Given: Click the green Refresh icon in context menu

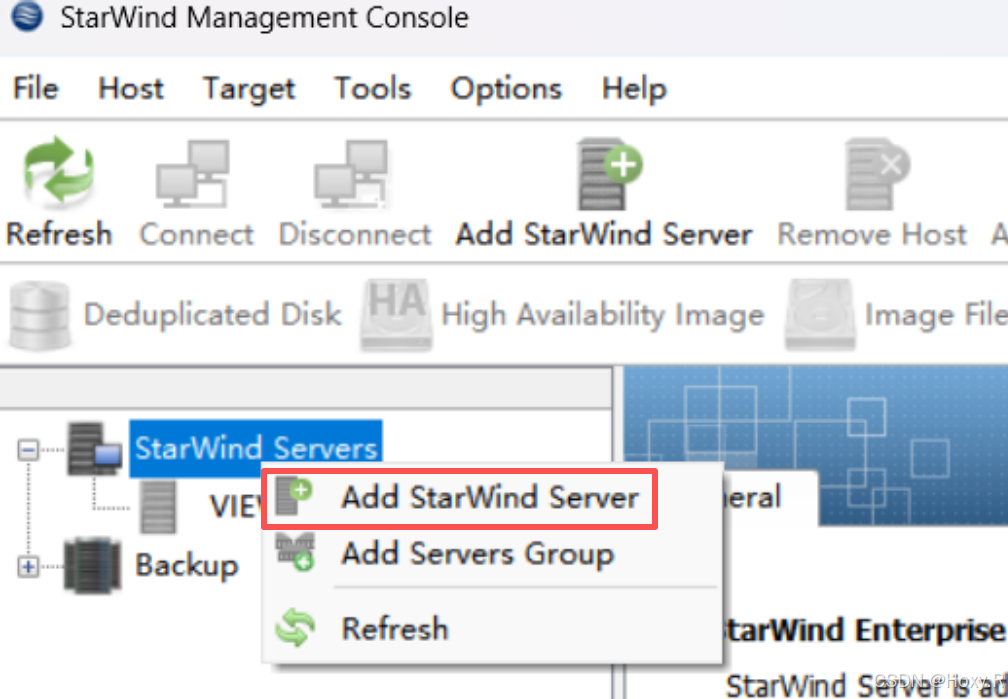Looking at the screenshot, I should tap(295, 627).
